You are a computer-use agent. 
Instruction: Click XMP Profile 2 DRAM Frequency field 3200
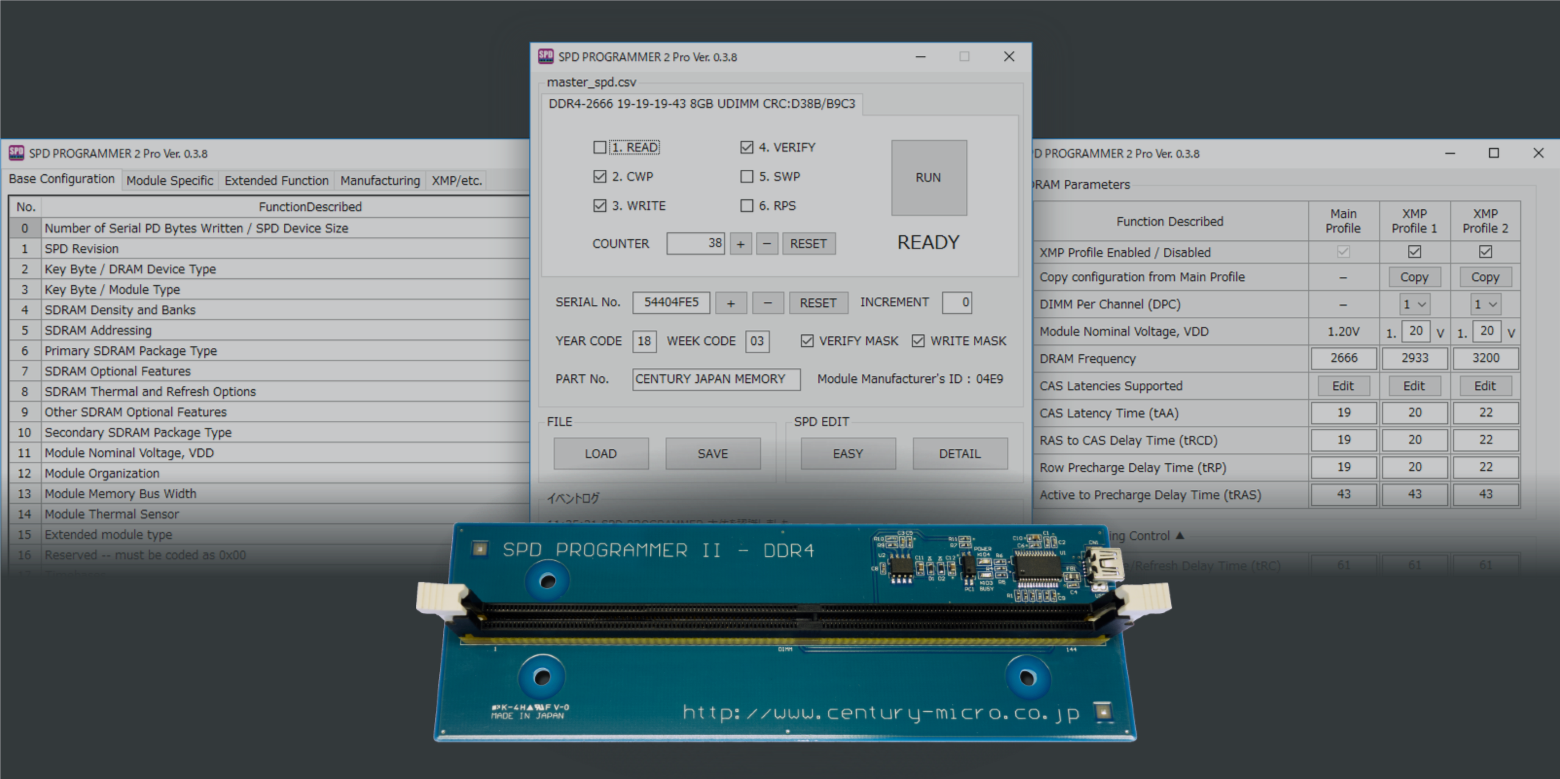[x=1486, y=358]
